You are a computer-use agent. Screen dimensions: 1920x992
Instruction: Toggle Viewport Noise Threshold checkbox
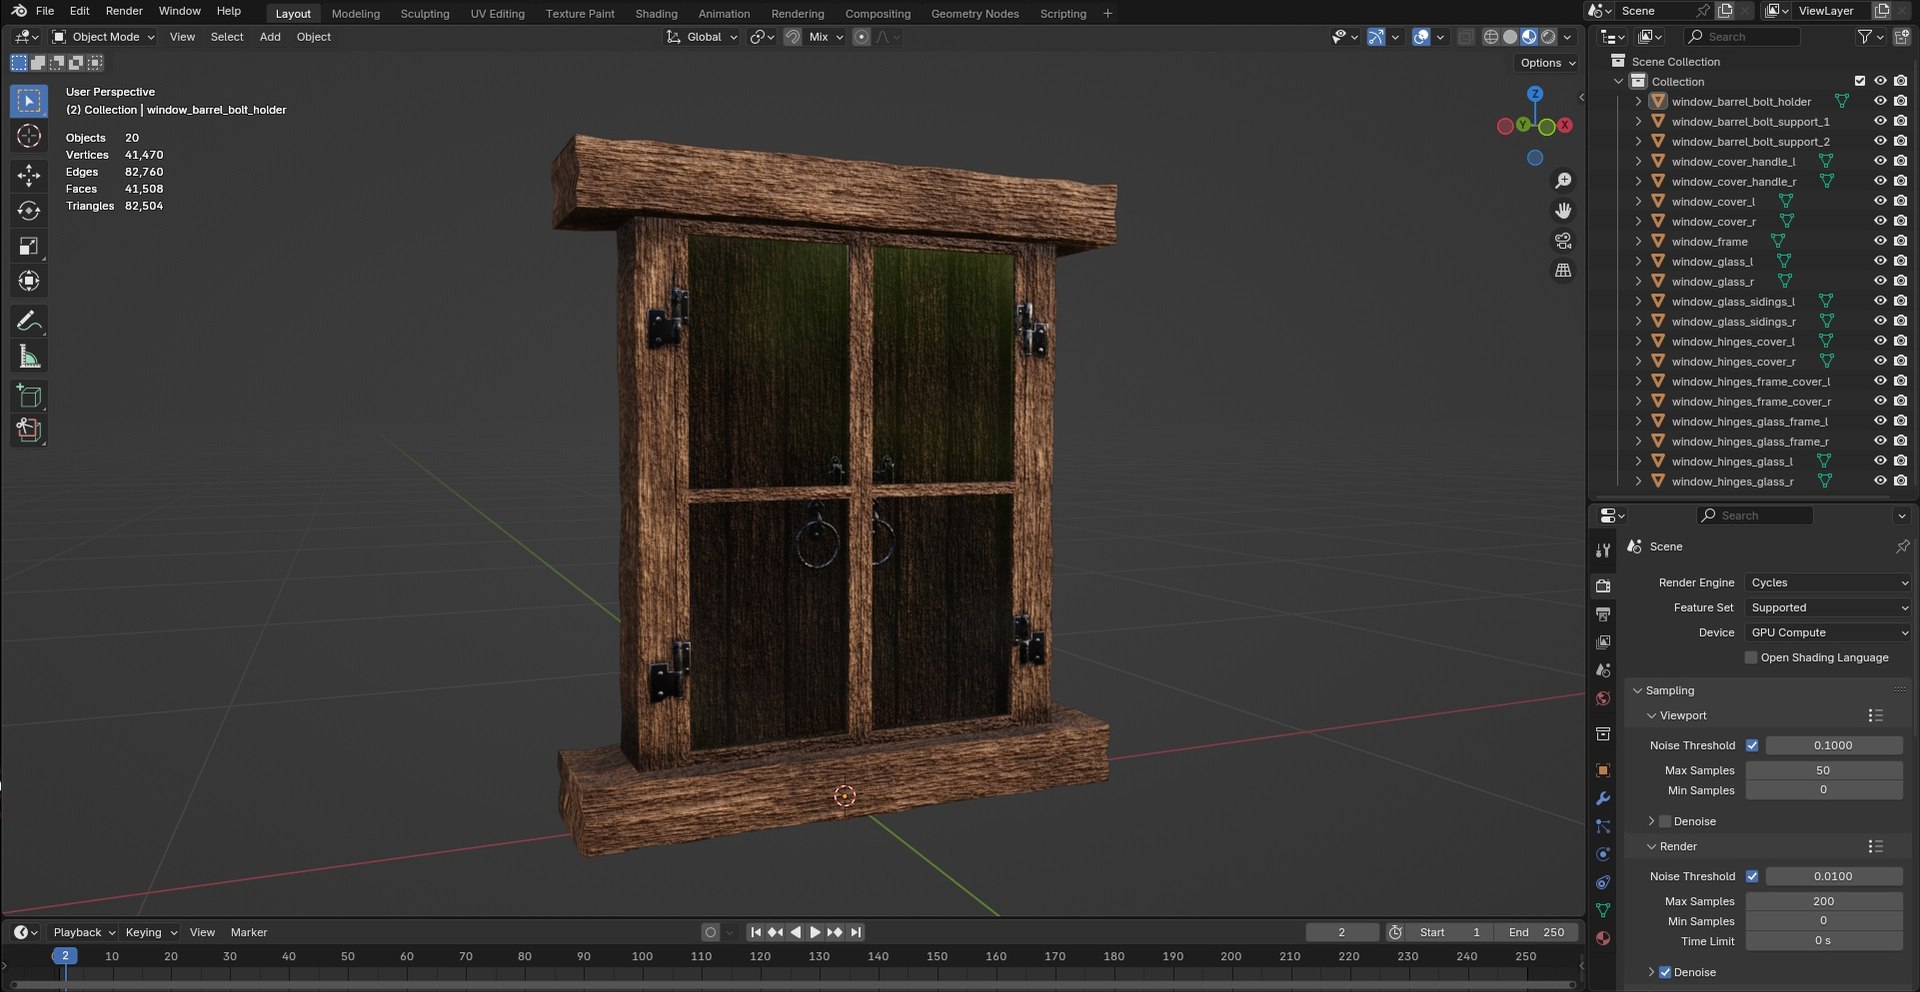1752,745
